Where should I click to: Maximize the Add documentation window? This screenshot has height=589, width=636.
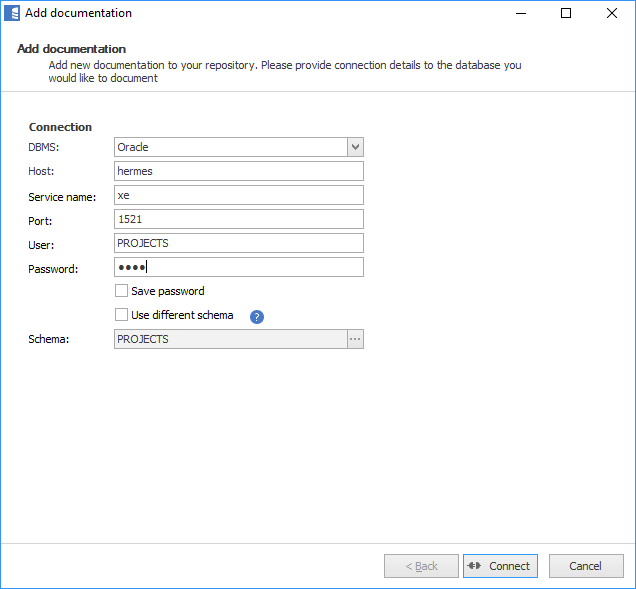[566, 13]
